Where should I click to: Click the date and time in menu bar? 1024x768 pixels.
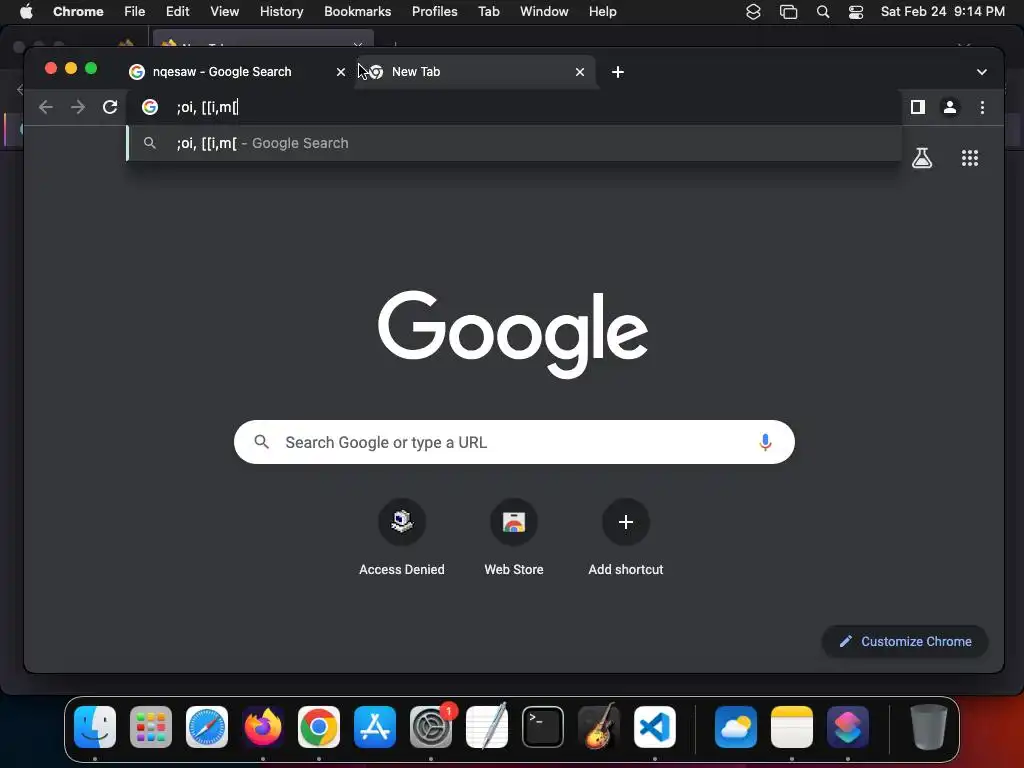[942, 11]
